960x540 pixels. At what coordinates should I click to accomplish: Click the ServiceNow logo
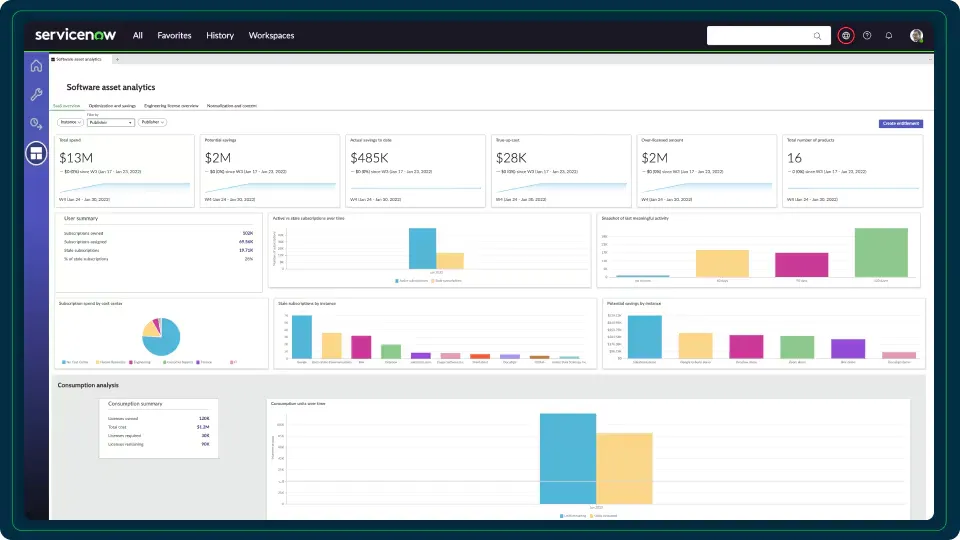(75, 35)
